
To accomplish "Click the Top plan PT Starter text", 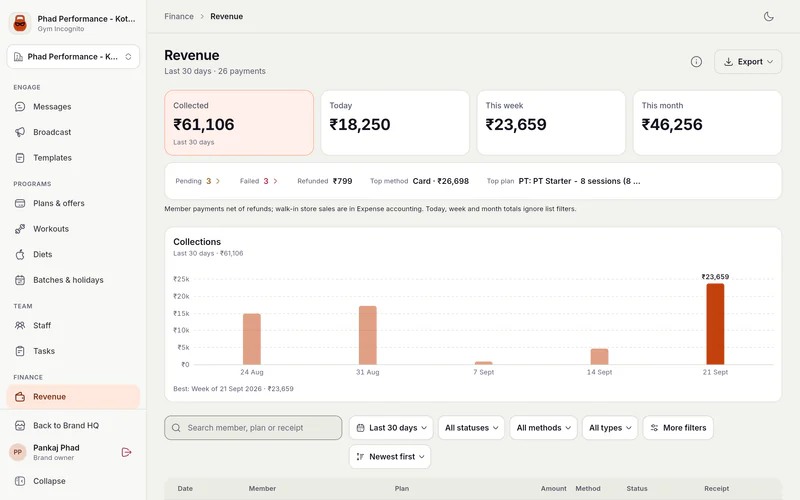I will click(579, 181).
